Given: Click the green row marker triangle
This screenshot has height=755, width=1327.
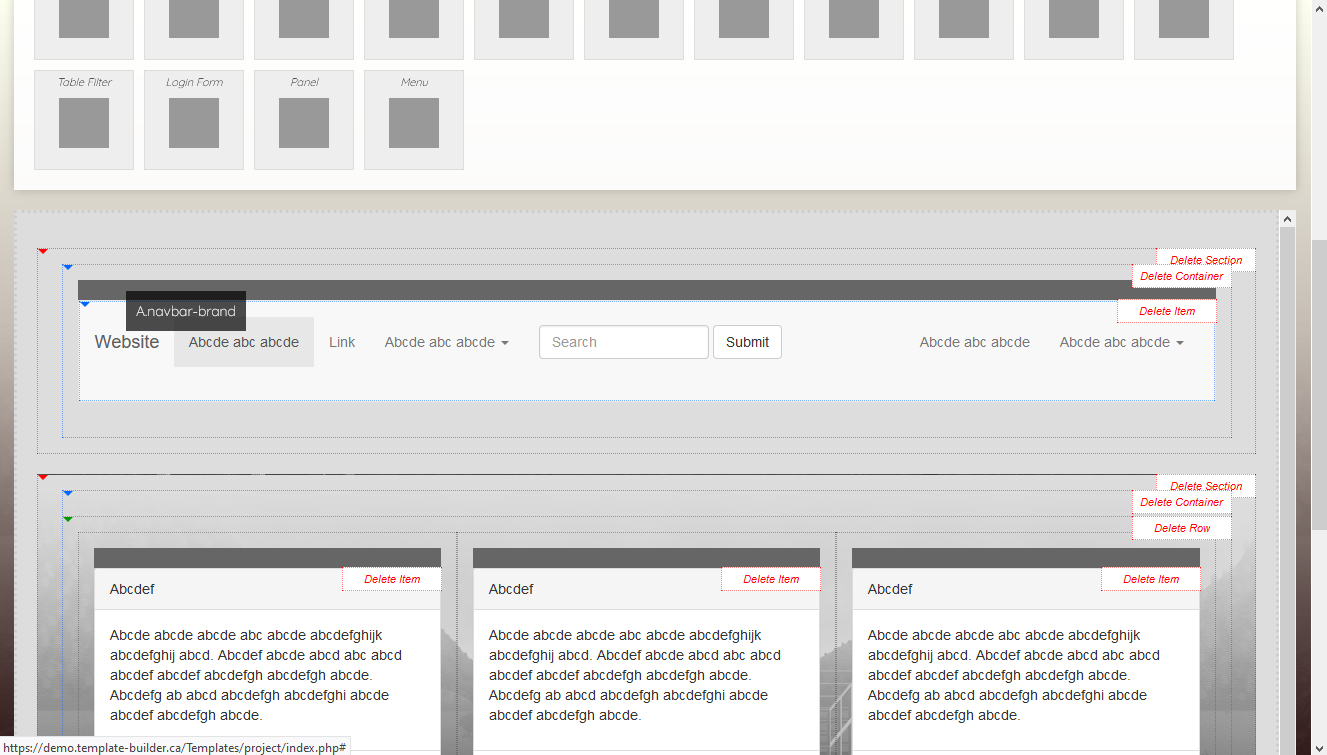Looking at the screenshot, I should (68, 519).
